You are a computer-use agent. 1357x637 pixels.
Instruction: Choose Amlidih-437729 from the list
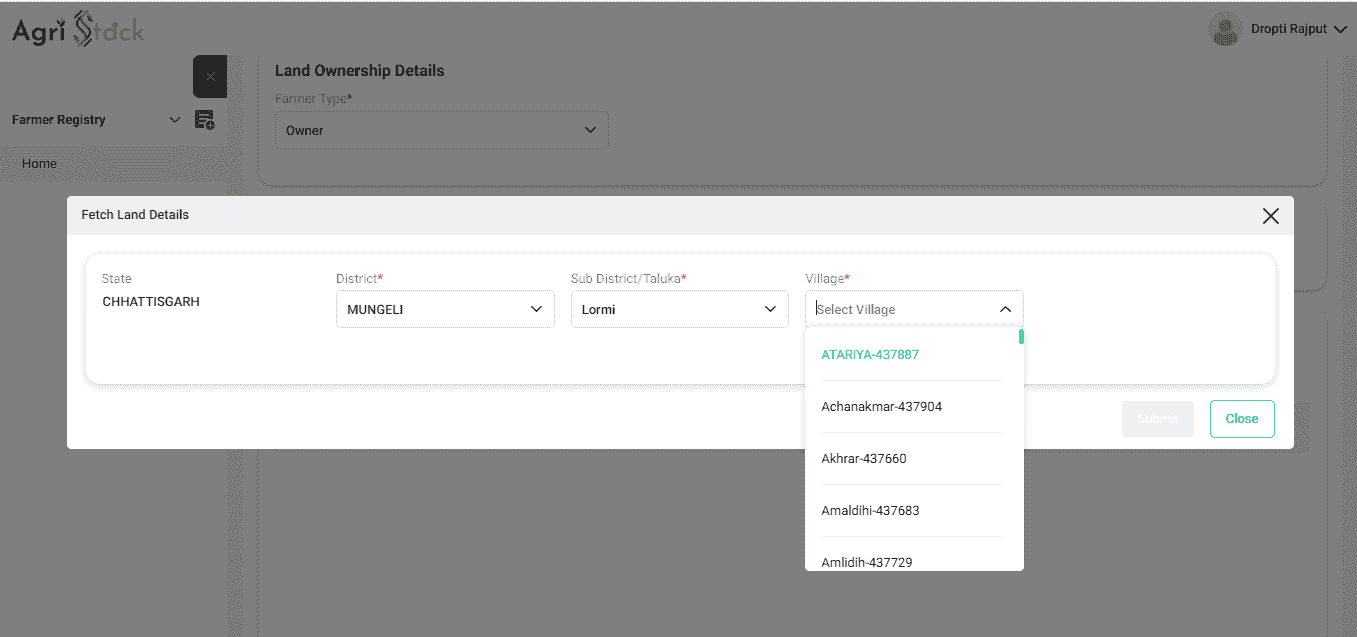pyautogui.click(x=866, y=562)
